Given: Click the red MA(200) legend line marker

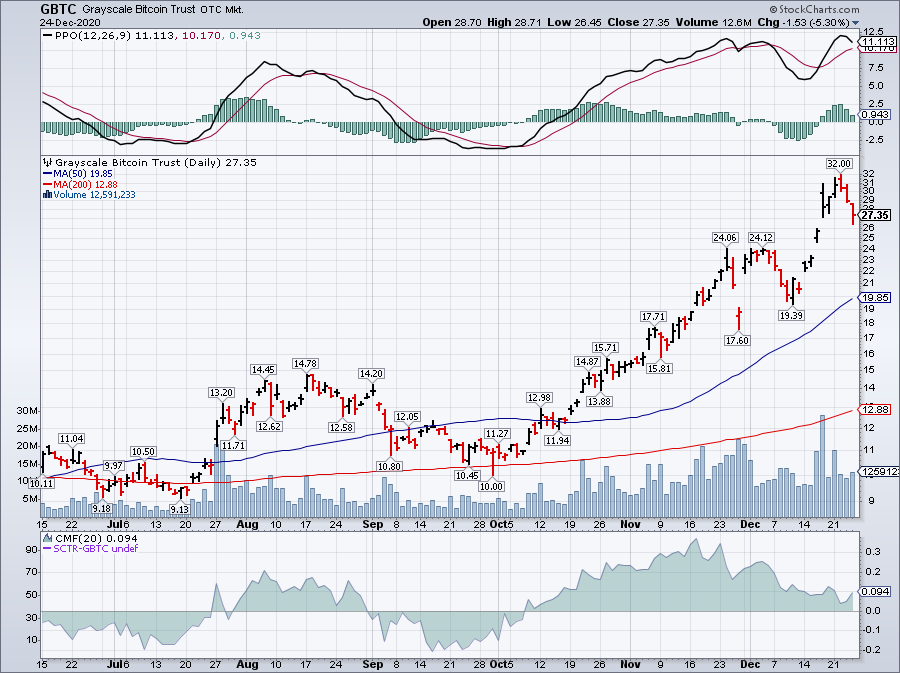Looking at the screenshot, I should click(48, 185).
